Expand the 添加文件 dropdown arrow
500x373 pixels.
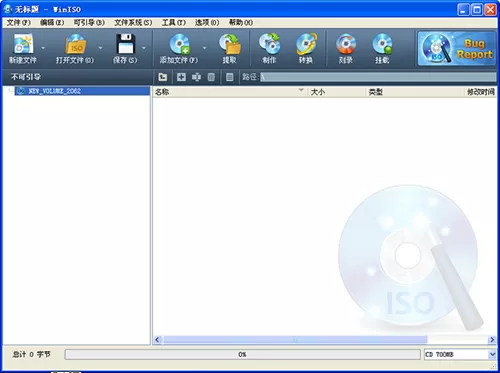(x=205, y=48)
